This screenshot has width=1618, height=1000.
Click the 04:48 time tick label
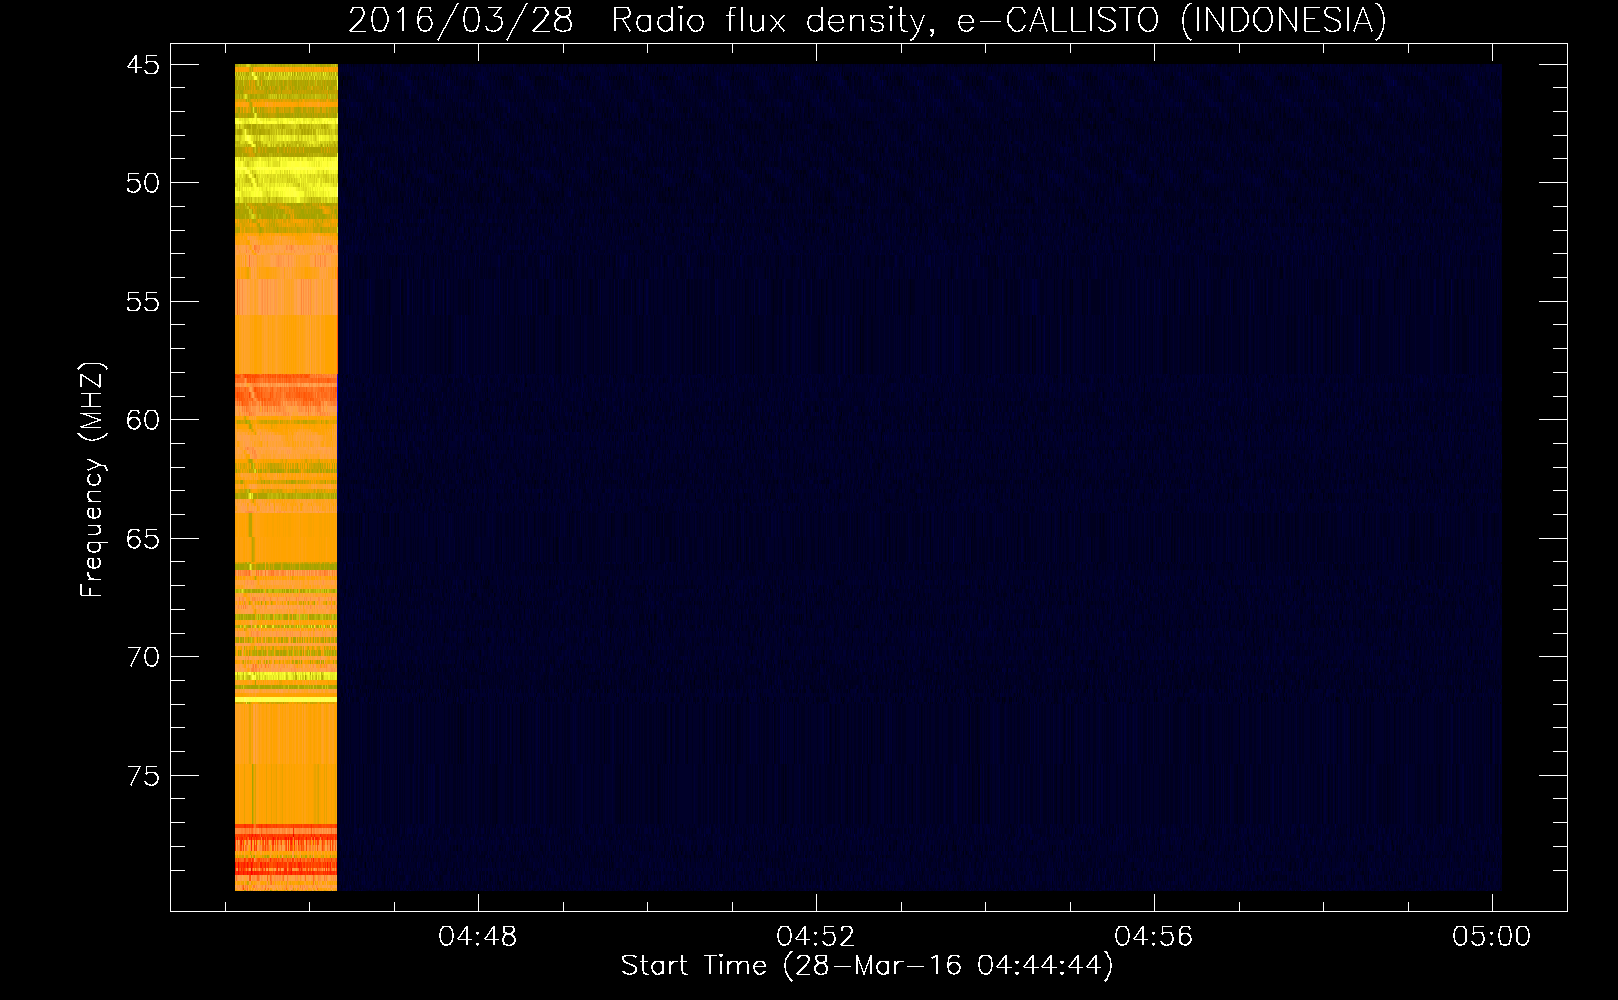(x=478, y=937)
